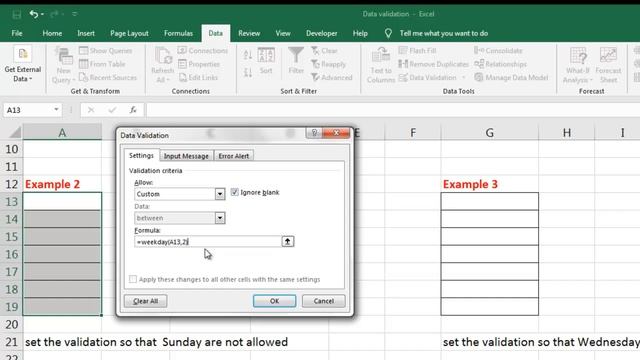Open the Help tab
This screenshot has height=360, width=640.
(x=360, y=33)
